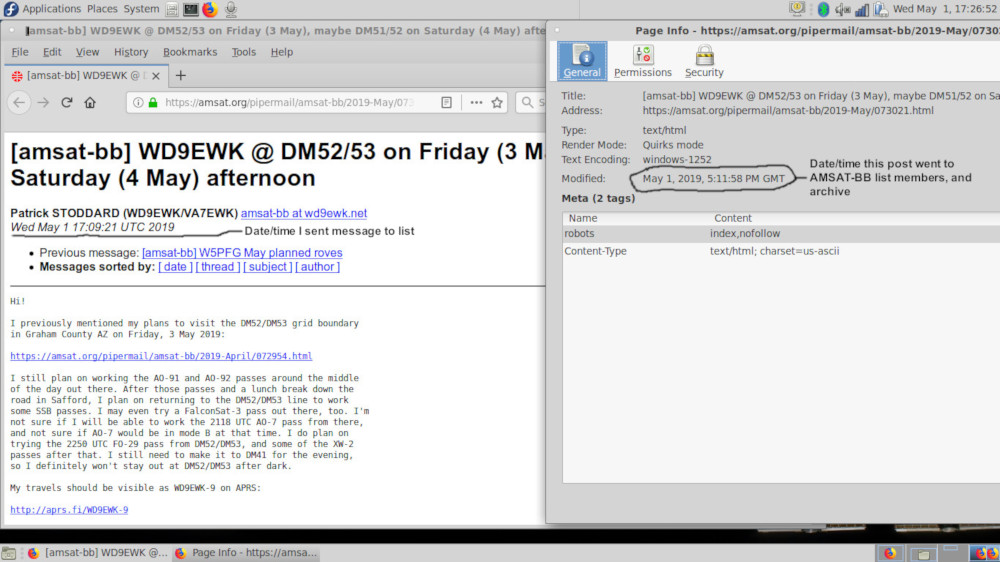Click the amsat-bb at wd9ewk.net email link
The width and height of the screenshot is (1000, 562).
coord(304,213)
